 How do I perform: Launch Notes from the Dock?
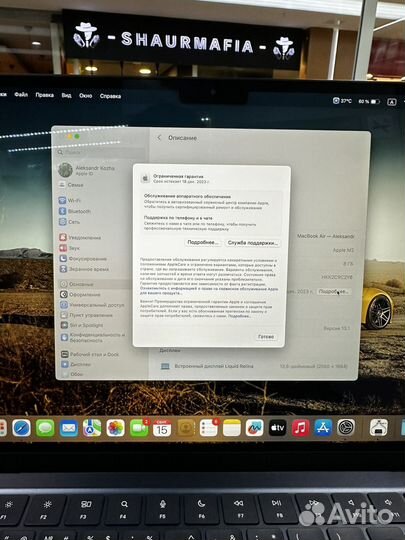232,428
